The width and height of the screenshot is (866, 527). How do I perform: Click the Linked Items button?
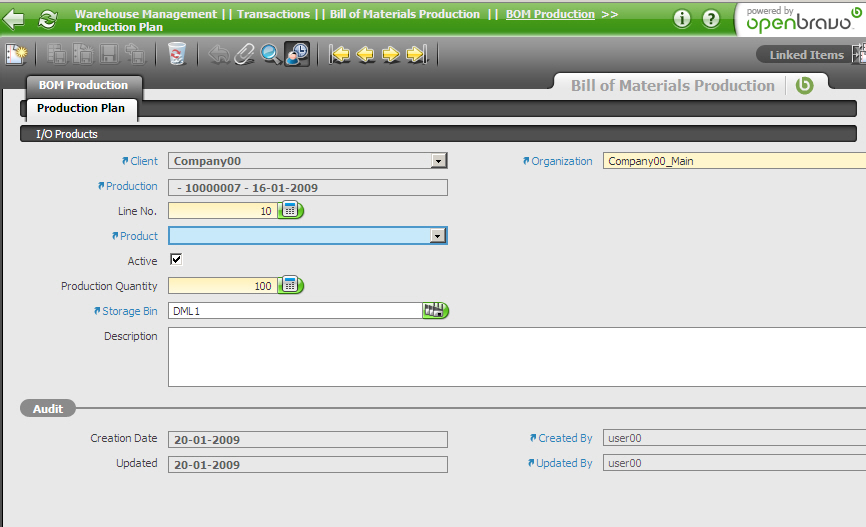pyautogui.click(x=806, y=55)
